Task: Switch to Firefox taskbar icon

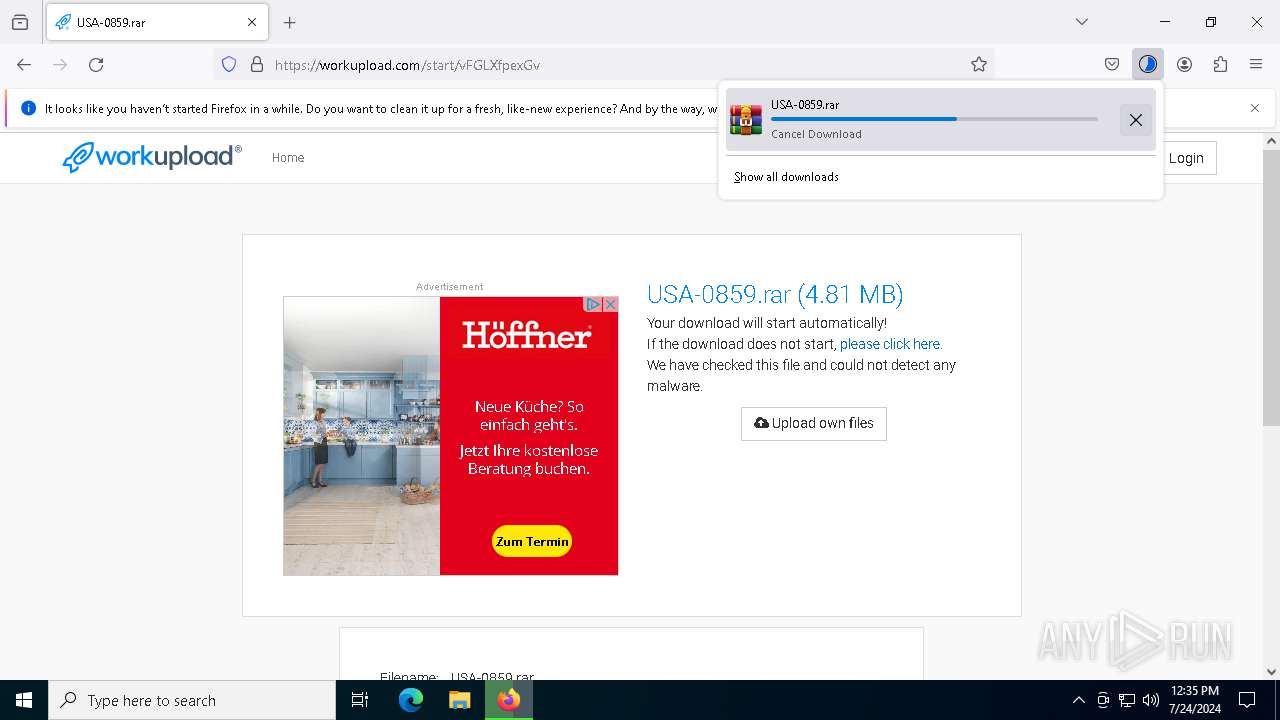Action: [x=509, y=700]
